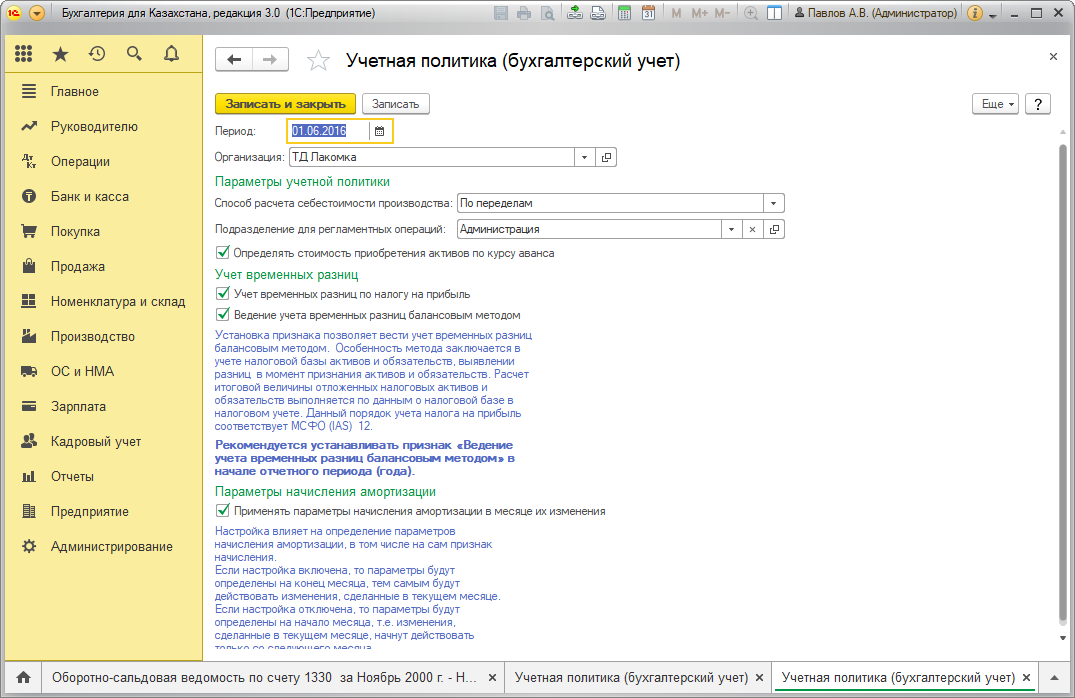Go back with the left arrow

tap(234, 60)
